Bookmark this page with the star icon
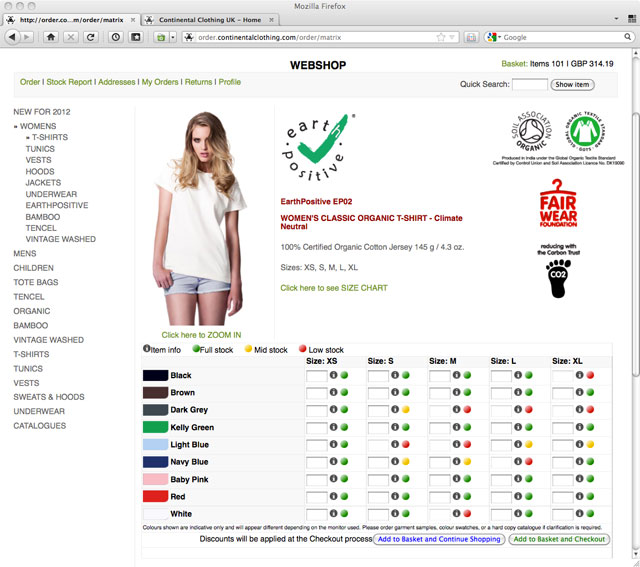Viewport: 640px width, 567px height. [440, 37]
